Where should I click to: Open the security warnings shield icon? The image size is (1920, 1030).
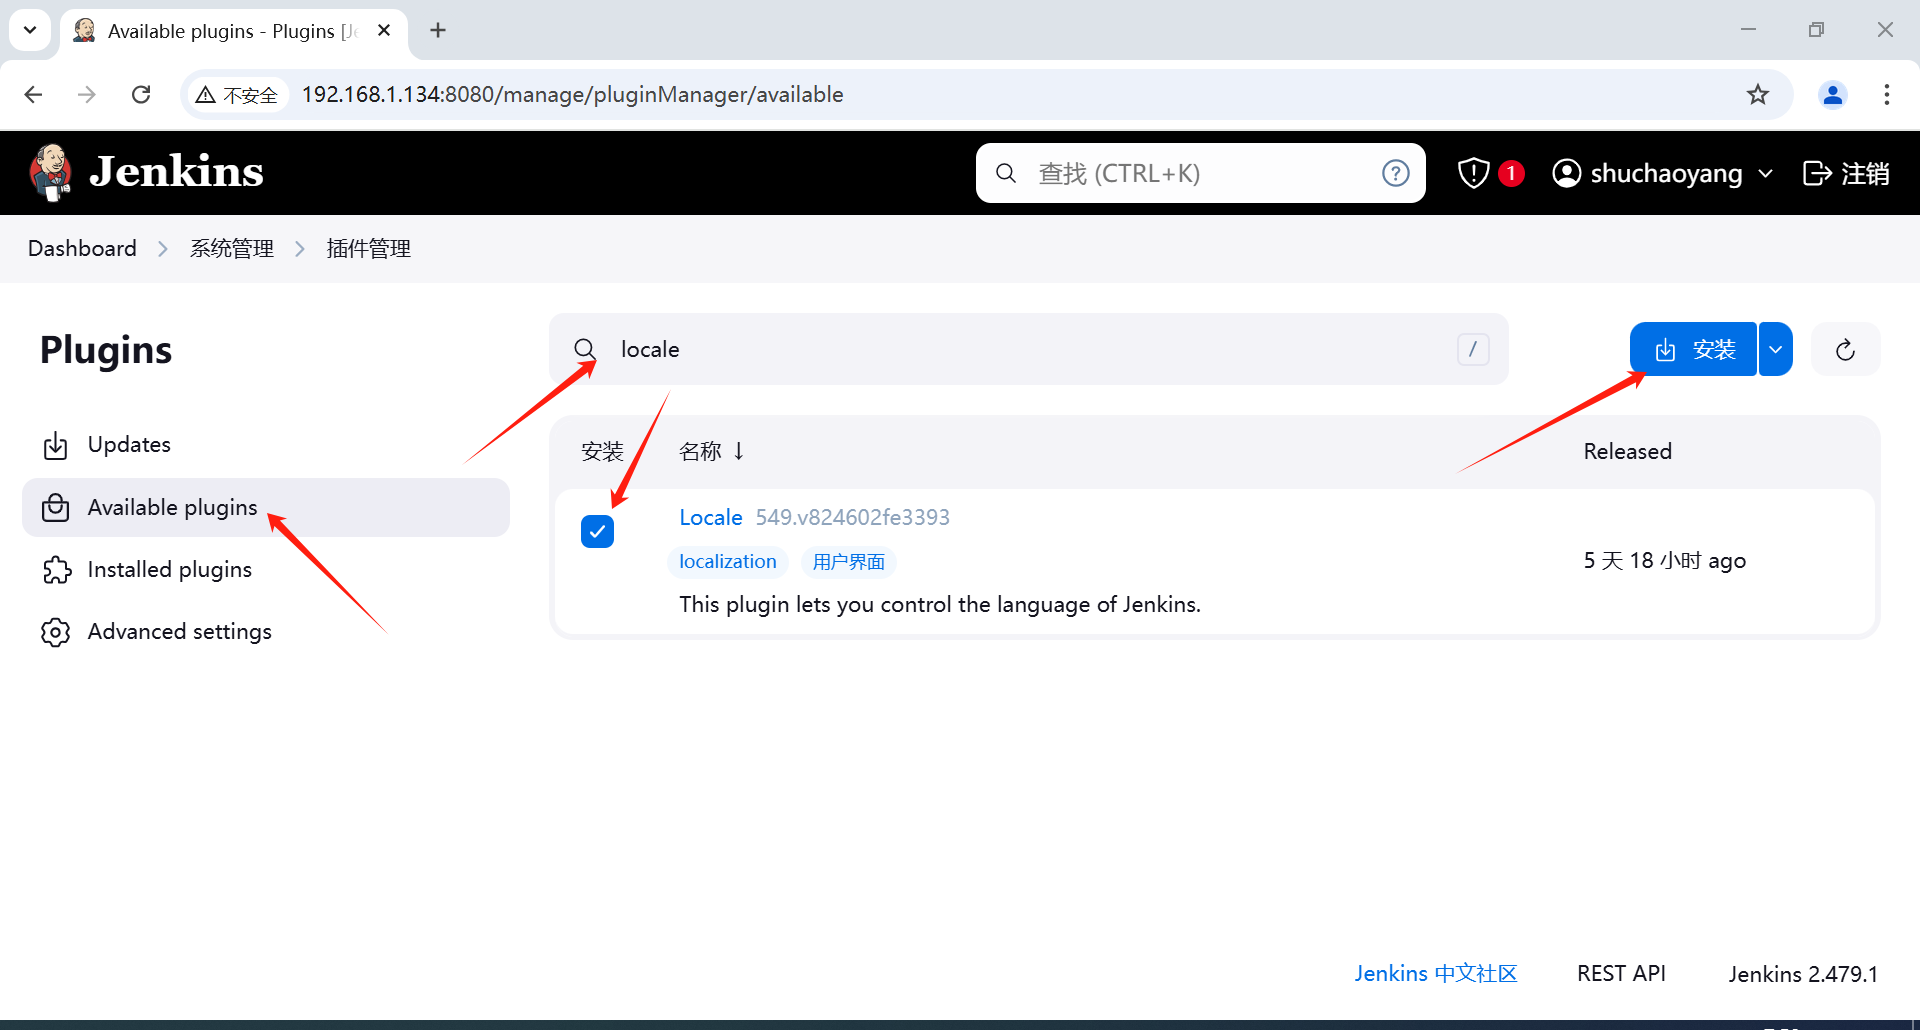click(x=1473, y=173)
